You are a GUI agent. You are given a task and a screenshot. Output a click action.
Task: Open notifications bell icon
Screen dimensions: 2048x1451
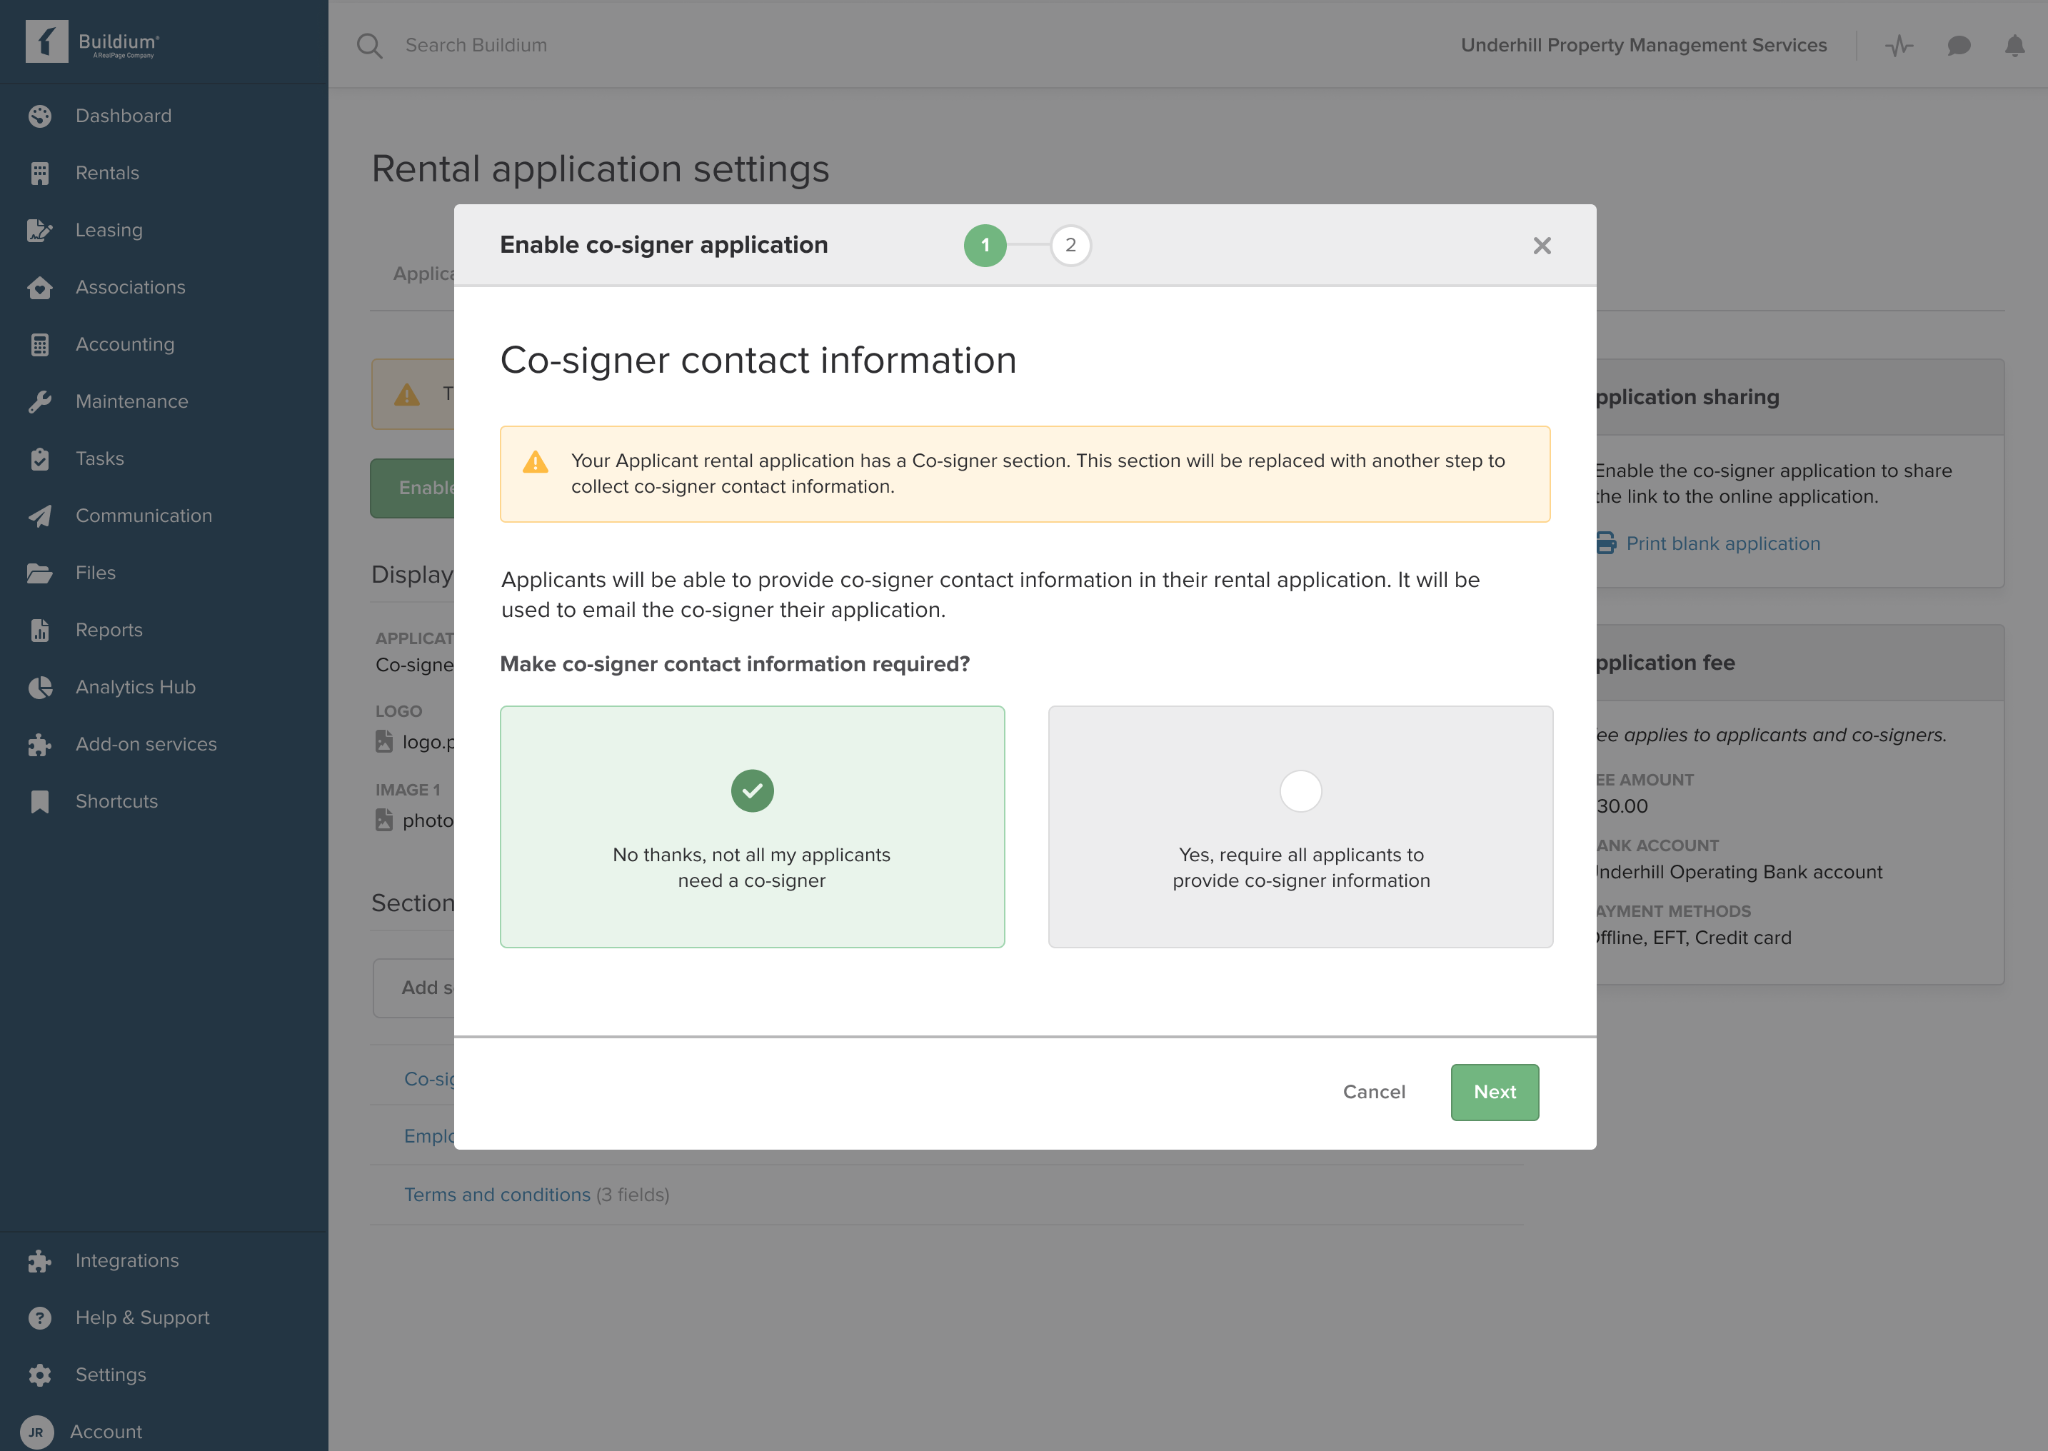(x=2014, y=46)
